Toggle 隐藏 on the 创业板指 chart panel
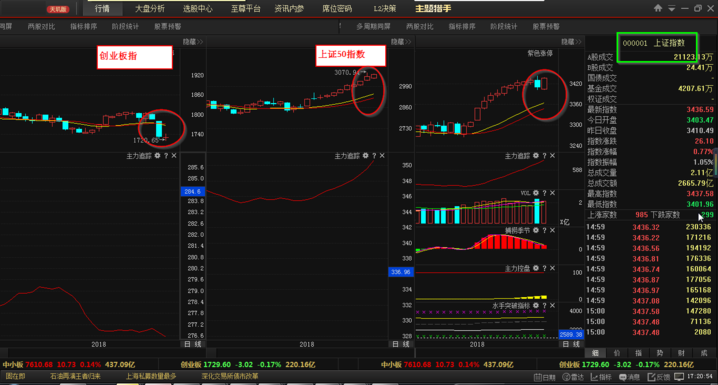 click(x=193, y=42)
